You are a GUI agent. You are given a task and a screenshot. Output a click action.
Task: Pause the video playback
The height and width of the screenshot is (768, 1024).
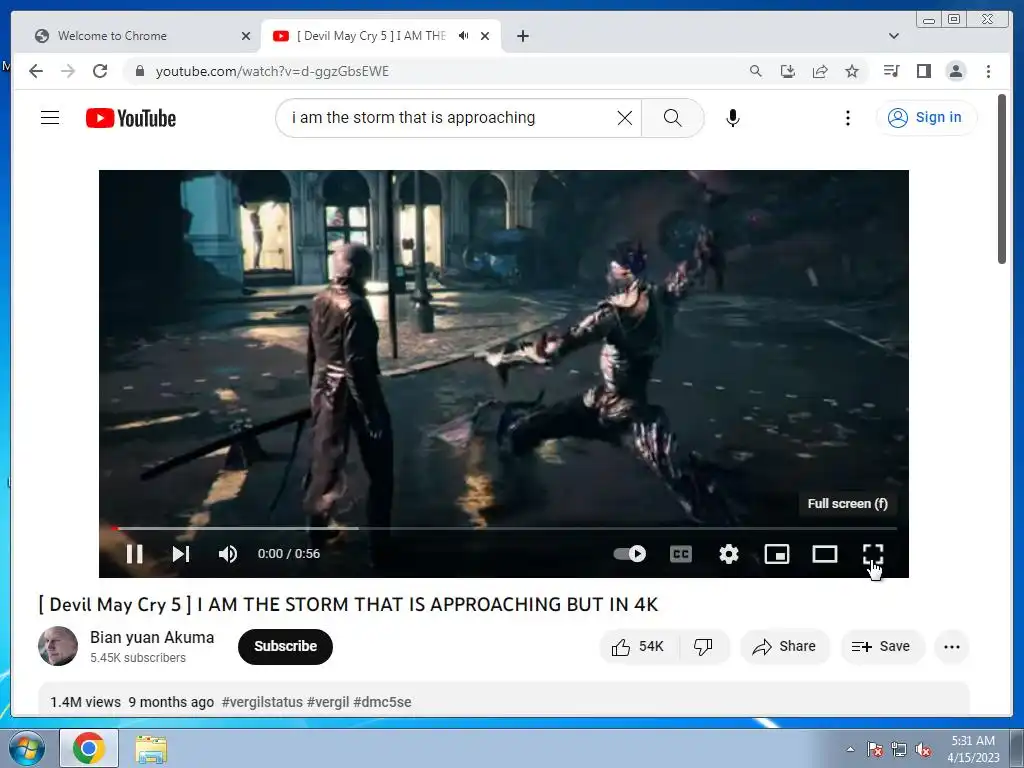pos(135,554)
